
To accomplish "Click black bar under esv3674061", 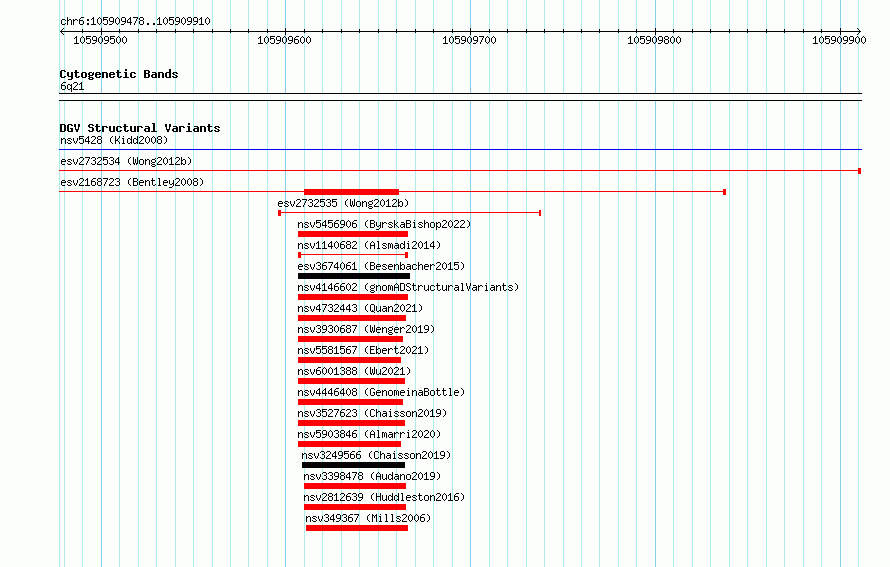I will 354,276.
